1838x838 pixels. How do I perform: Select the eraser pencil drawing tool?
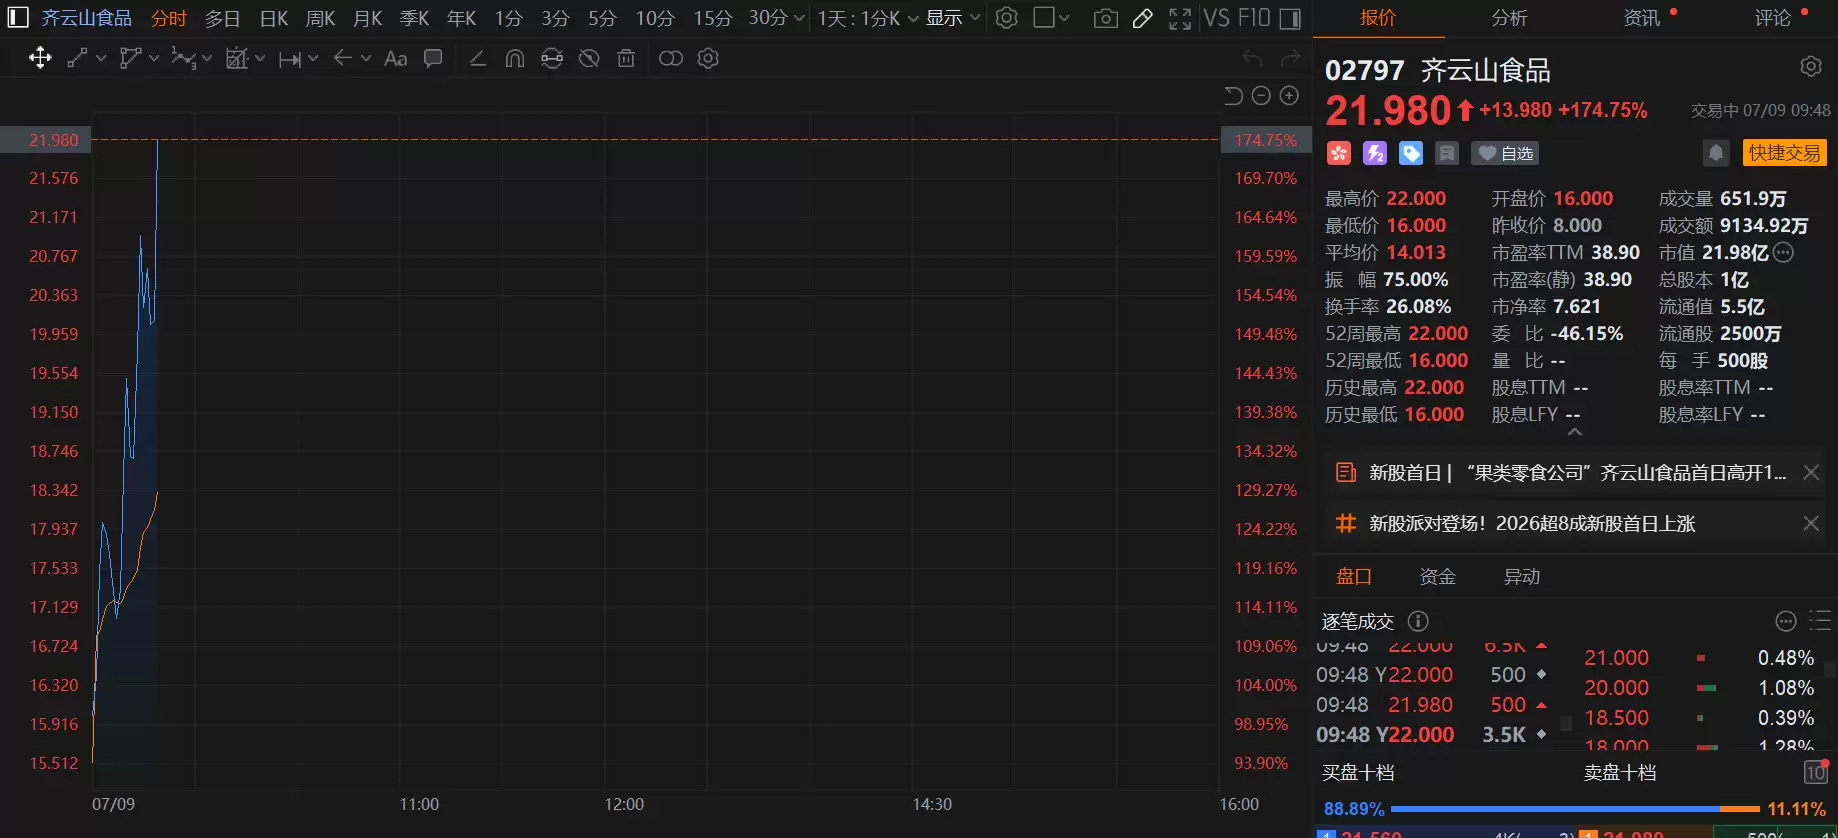(x=478, y=58)
